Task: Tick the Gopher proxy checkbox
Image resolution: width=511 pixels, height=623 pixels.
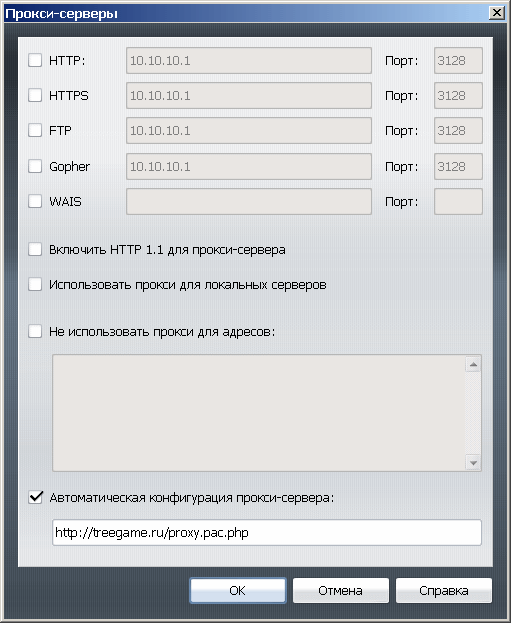Action: (x=35, y=166)
